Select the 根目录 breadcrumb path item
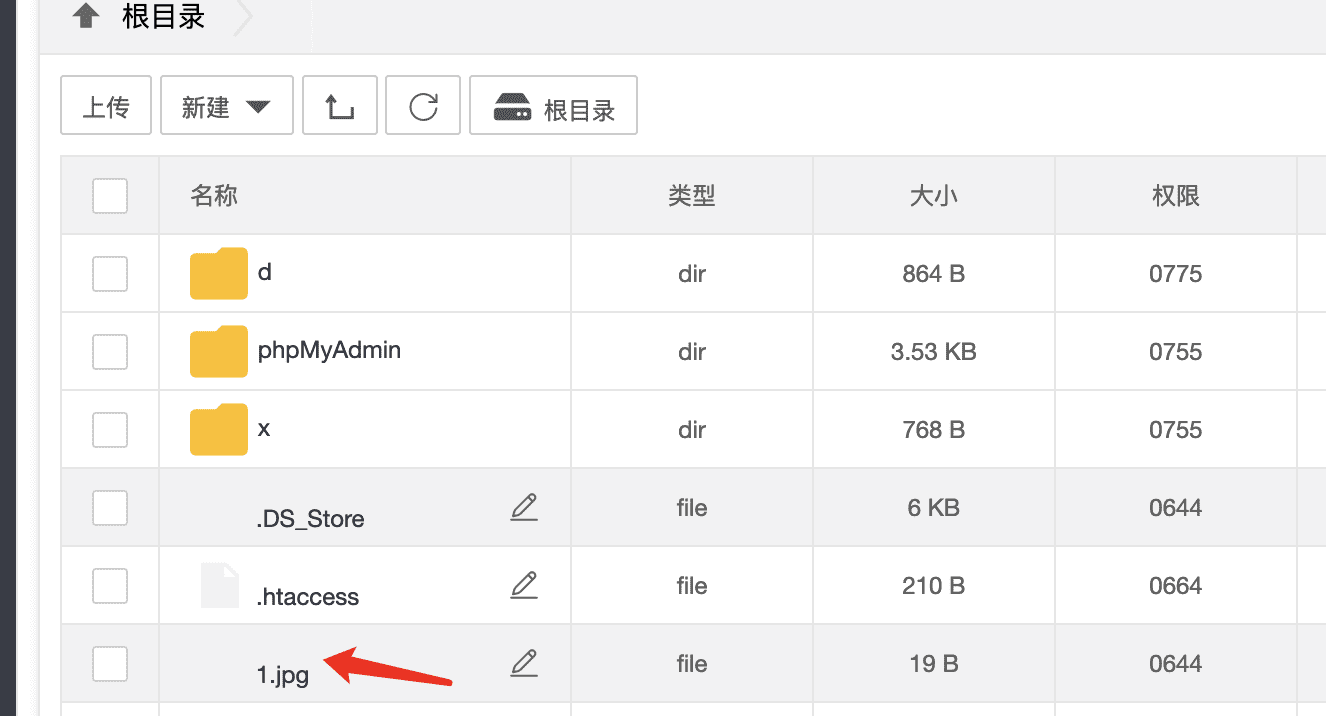 point(164,17)
